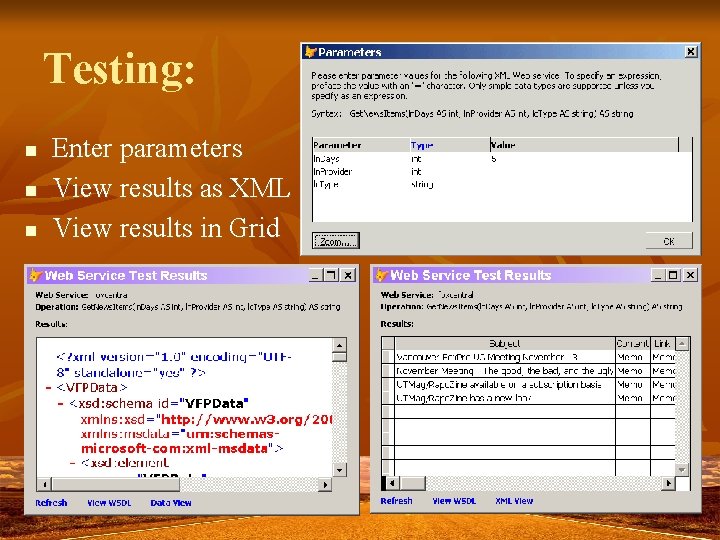The width and height of the screenshot is (720, 540).
Task: Click the Content column header in grid
Action: point(633,343)
